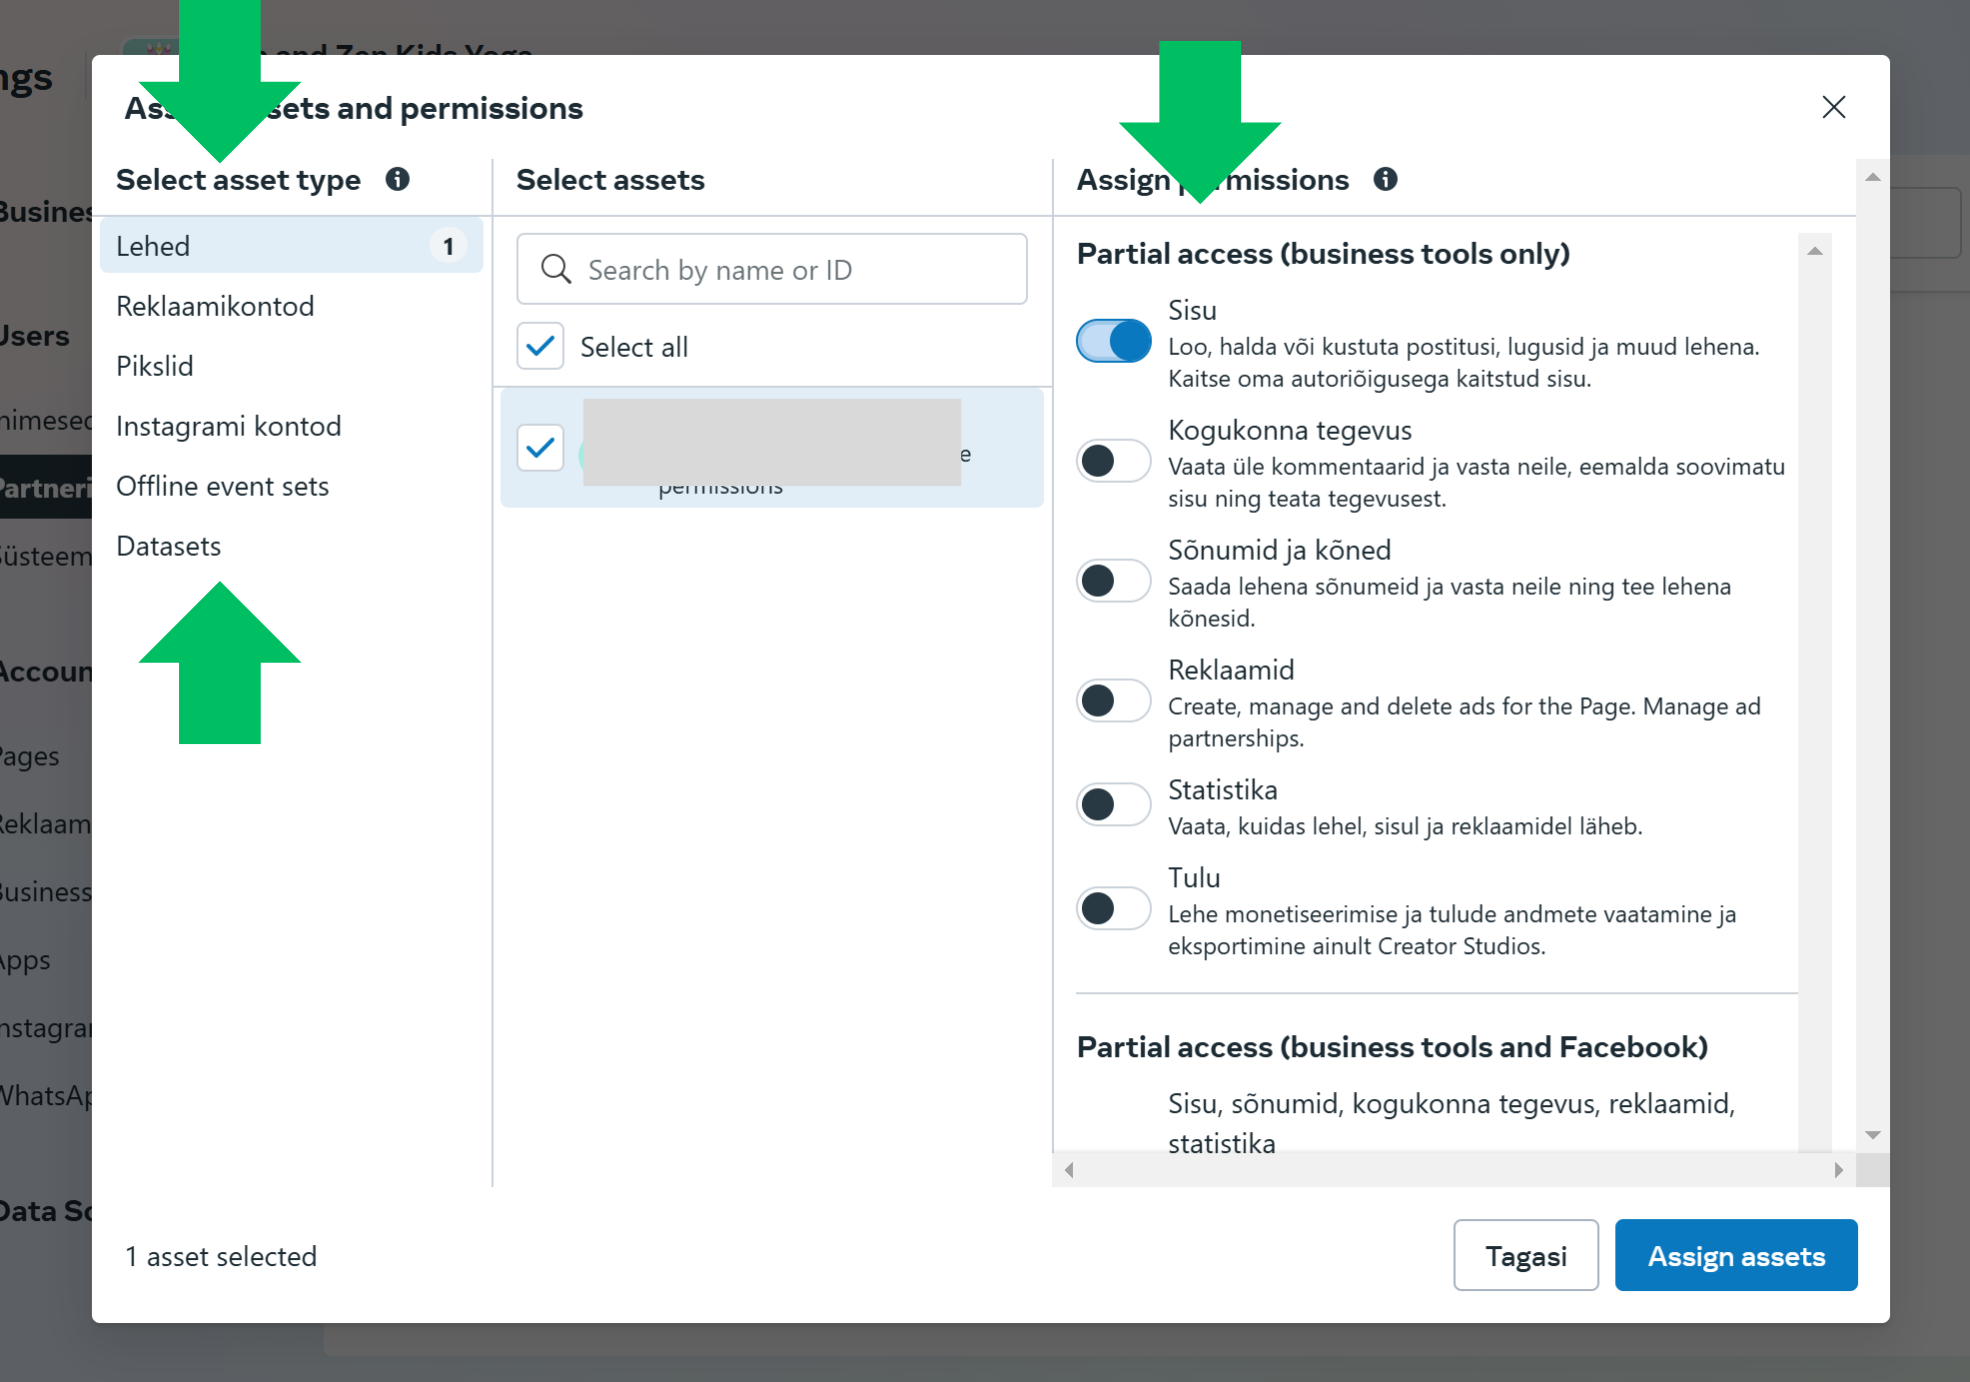Screen dimensions: 1970x1382
Task: Uncheck the selected page asset checkbox
Action: [540, 447]
